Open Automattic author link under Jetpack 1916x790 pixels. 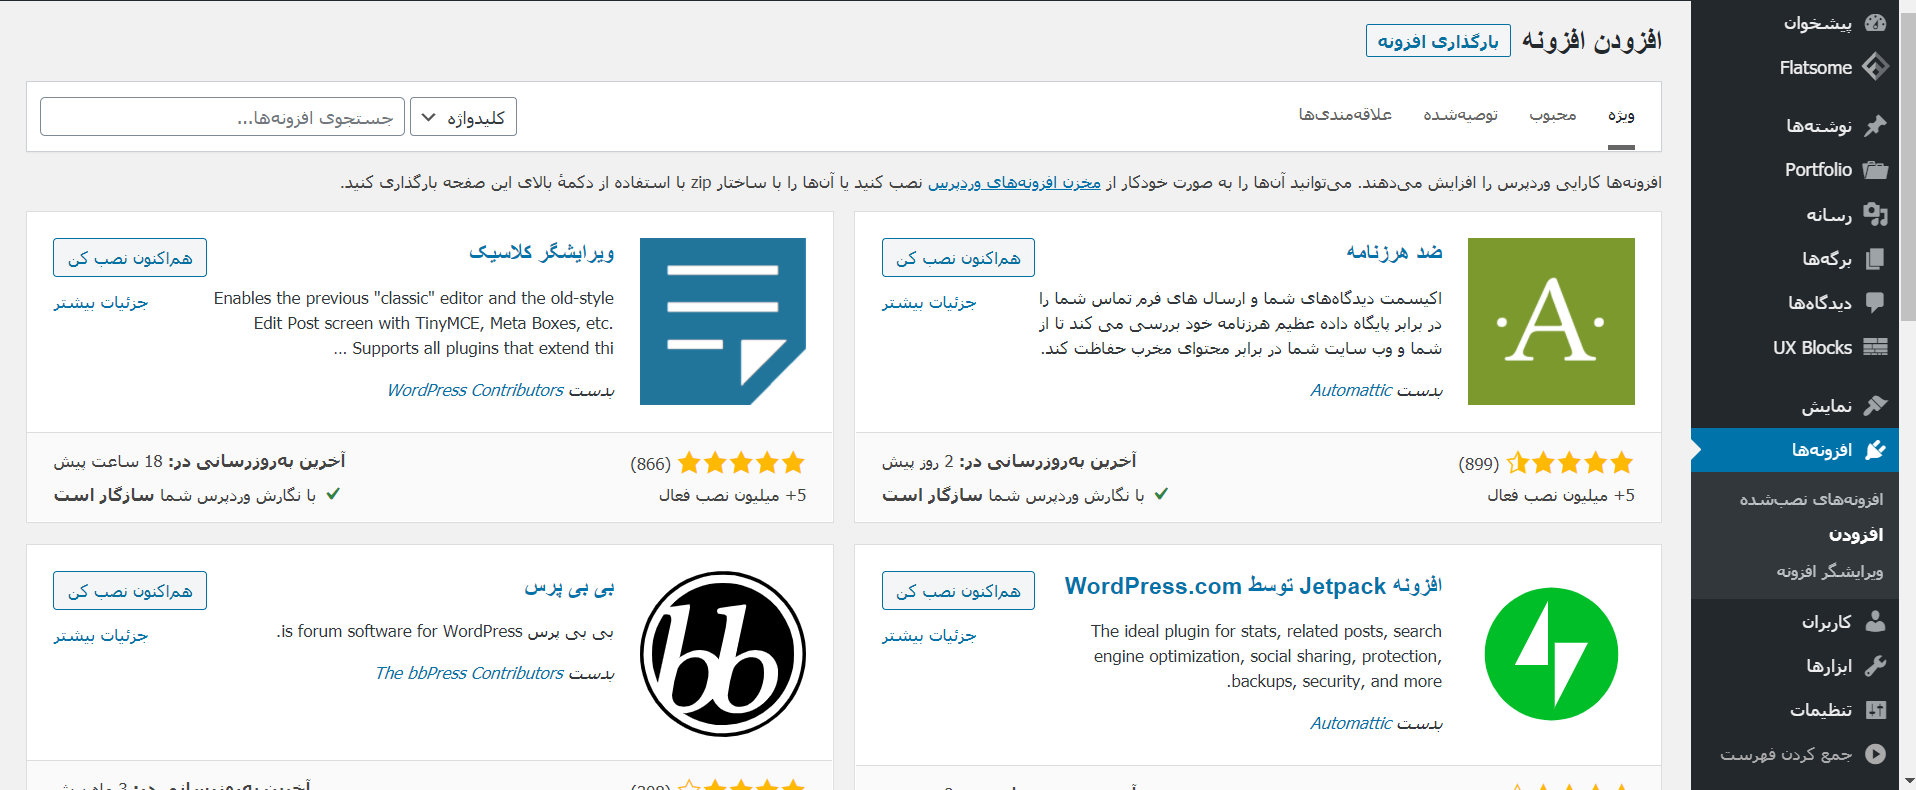tap(1351, 723)
